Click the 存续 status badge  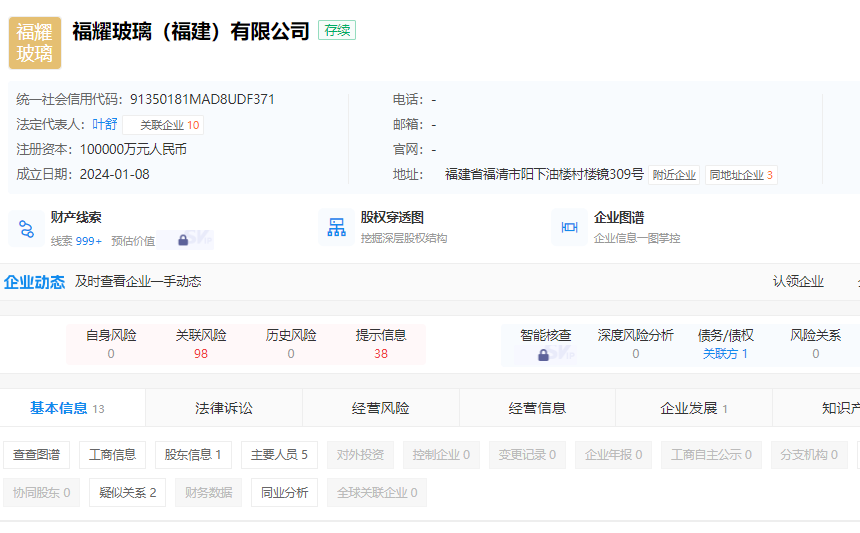[x=337, y=30]
